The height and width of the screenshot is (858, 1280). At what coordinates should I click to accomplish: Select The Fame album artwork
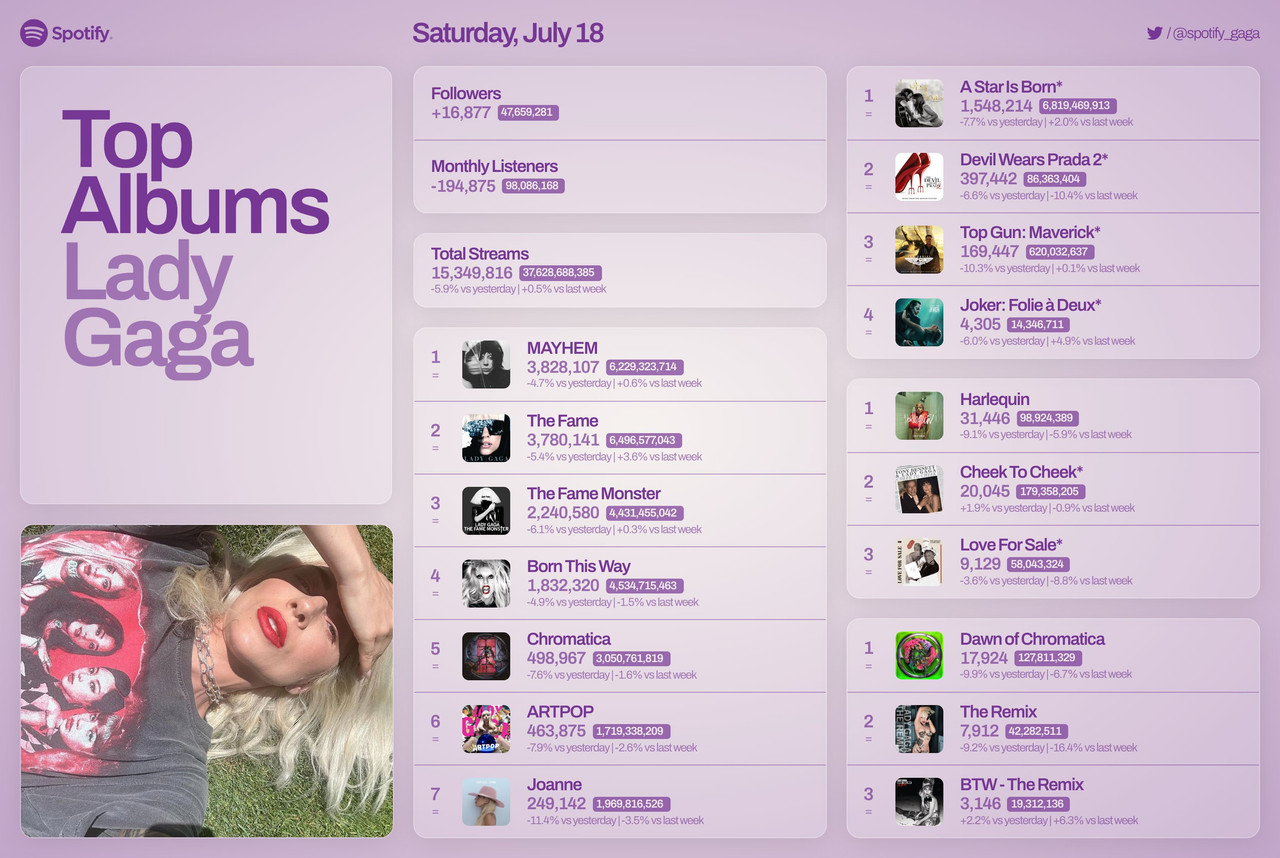[x=486, y=437]
